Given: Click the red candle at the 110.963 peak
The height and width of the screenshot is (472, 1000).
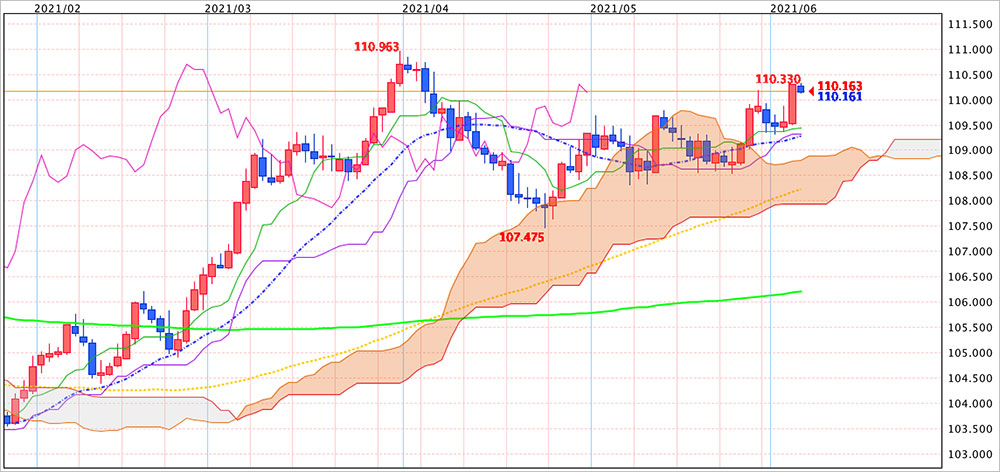Looking at the screenshot, I should click(x=399, y=73).
